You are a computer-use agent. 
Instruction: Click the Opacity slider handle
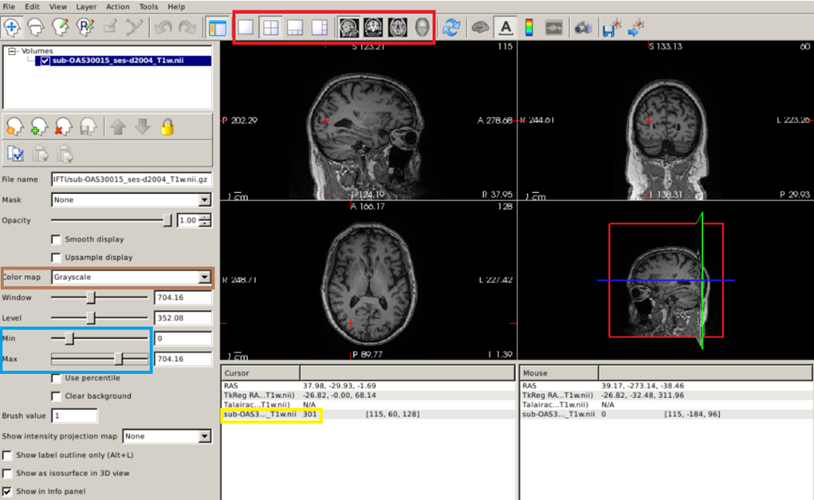click(167, 220)
